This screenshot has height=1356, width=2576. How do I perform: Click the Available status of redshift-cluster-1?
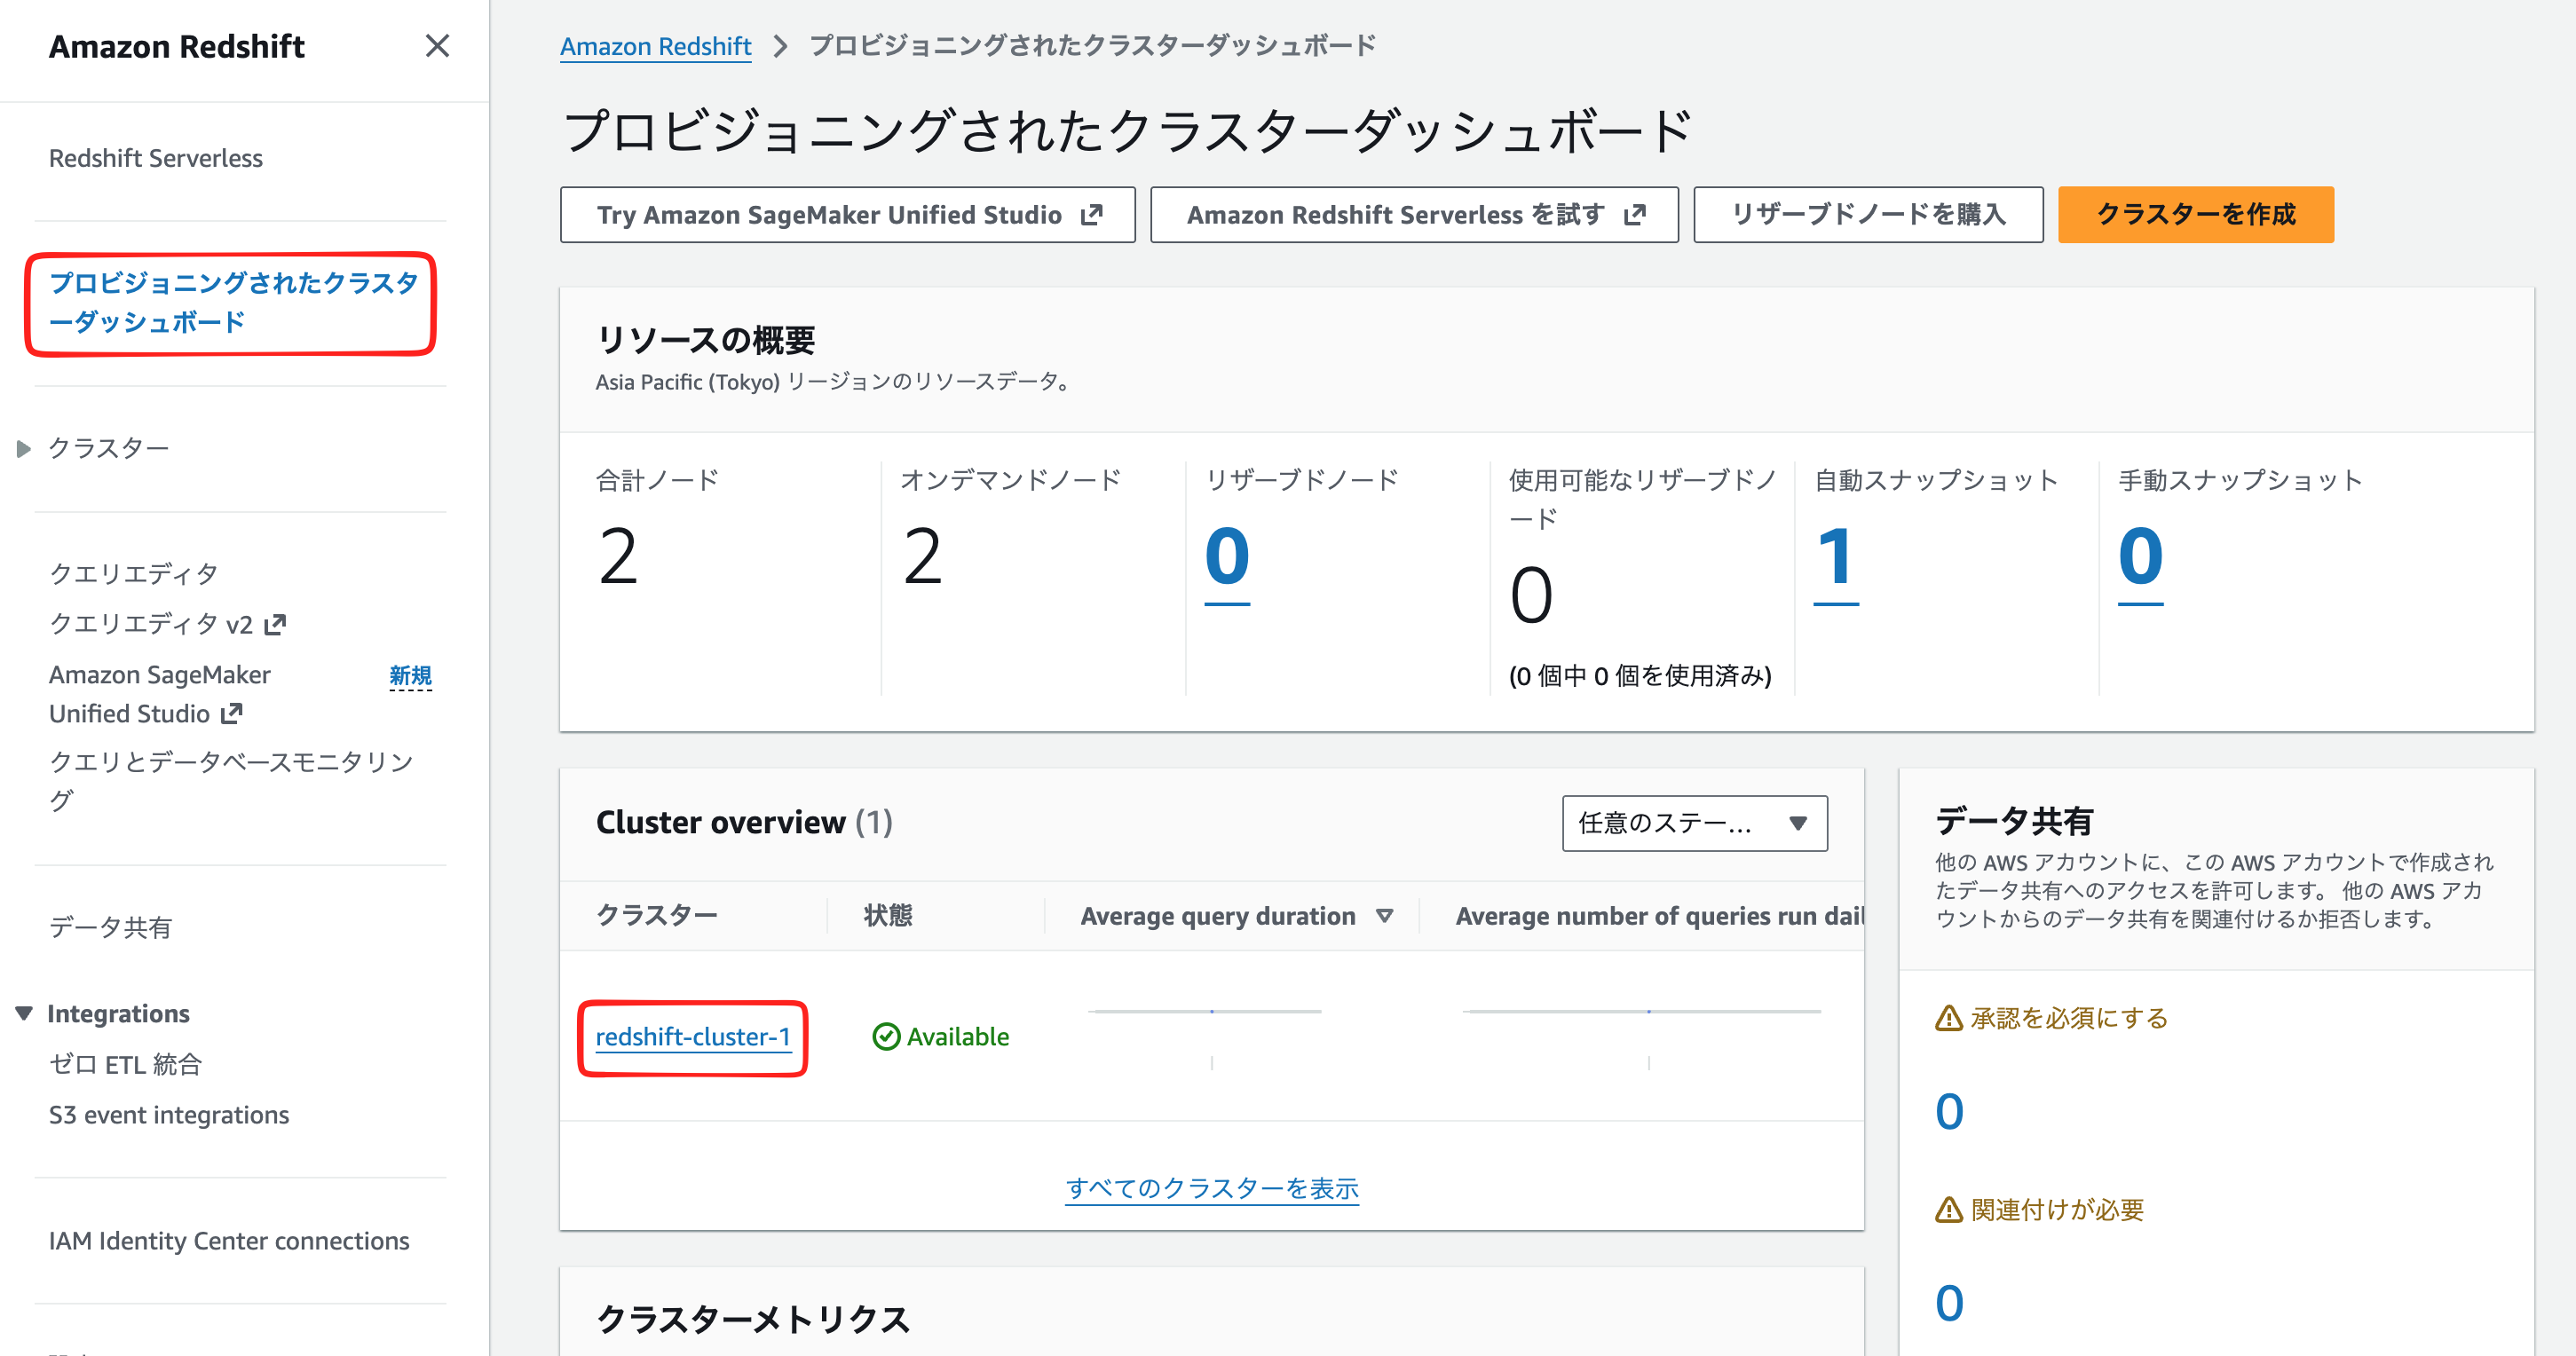tap(941, 1037)
